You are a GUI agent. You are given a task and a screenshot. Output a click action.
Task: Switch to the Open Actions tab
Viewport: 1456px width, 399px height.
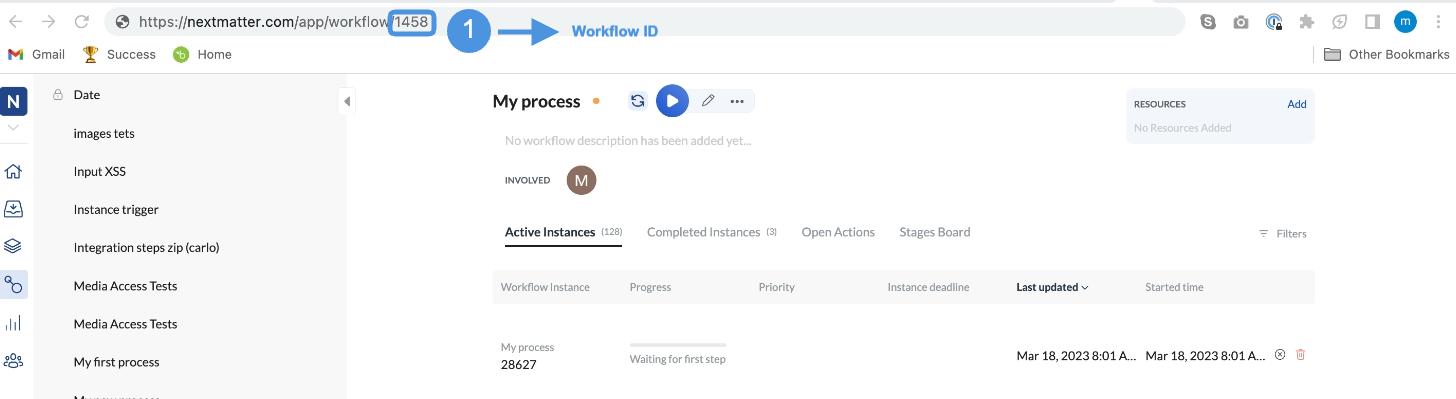pos(838,232)
